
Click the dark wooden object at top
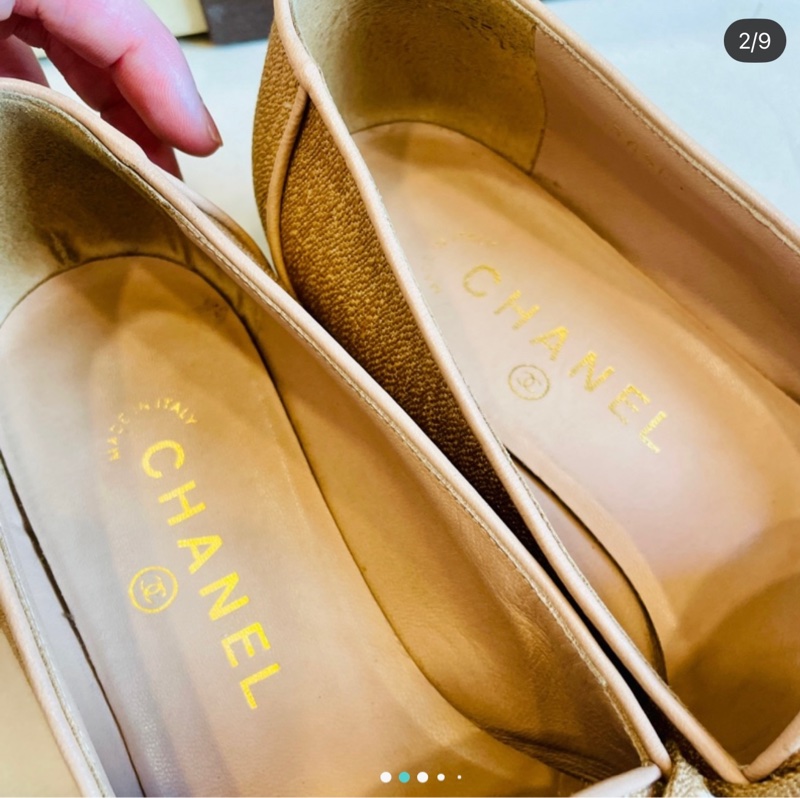click(x=236, y=17)
